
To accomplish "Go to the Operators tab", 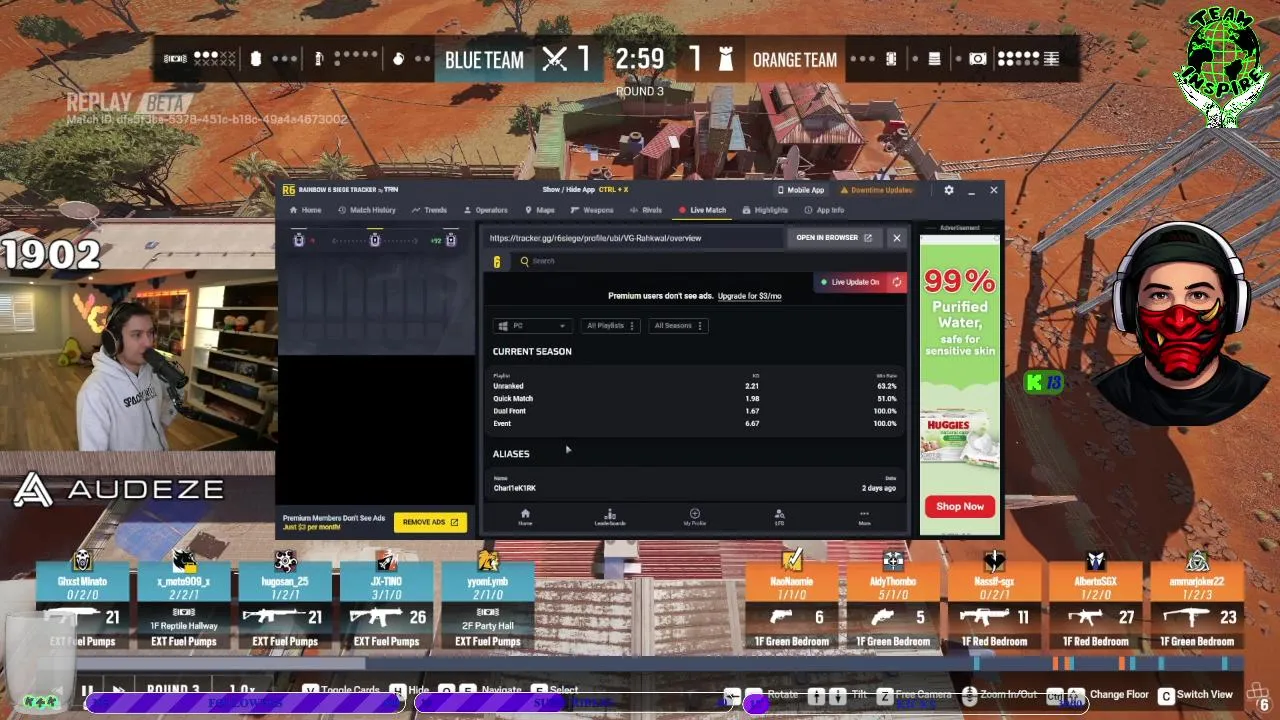I will pos(486,210).
